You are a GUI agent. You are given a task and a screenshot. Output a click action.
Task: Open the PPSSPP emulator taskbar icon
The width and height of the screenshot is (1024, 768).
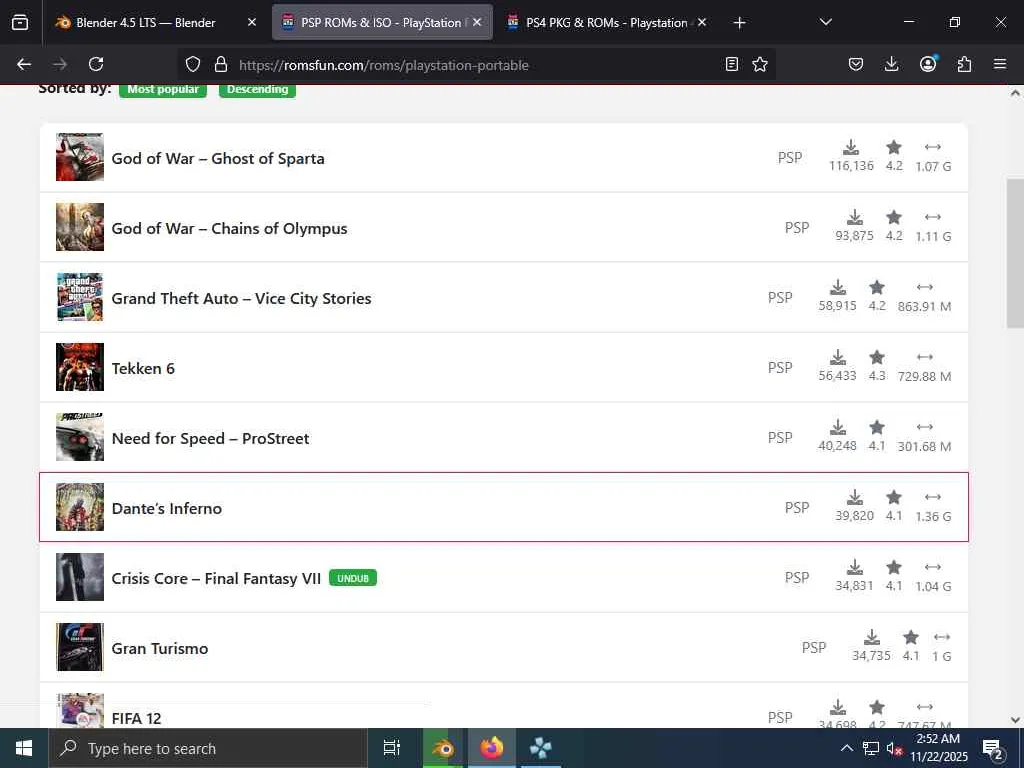[541, 748]
